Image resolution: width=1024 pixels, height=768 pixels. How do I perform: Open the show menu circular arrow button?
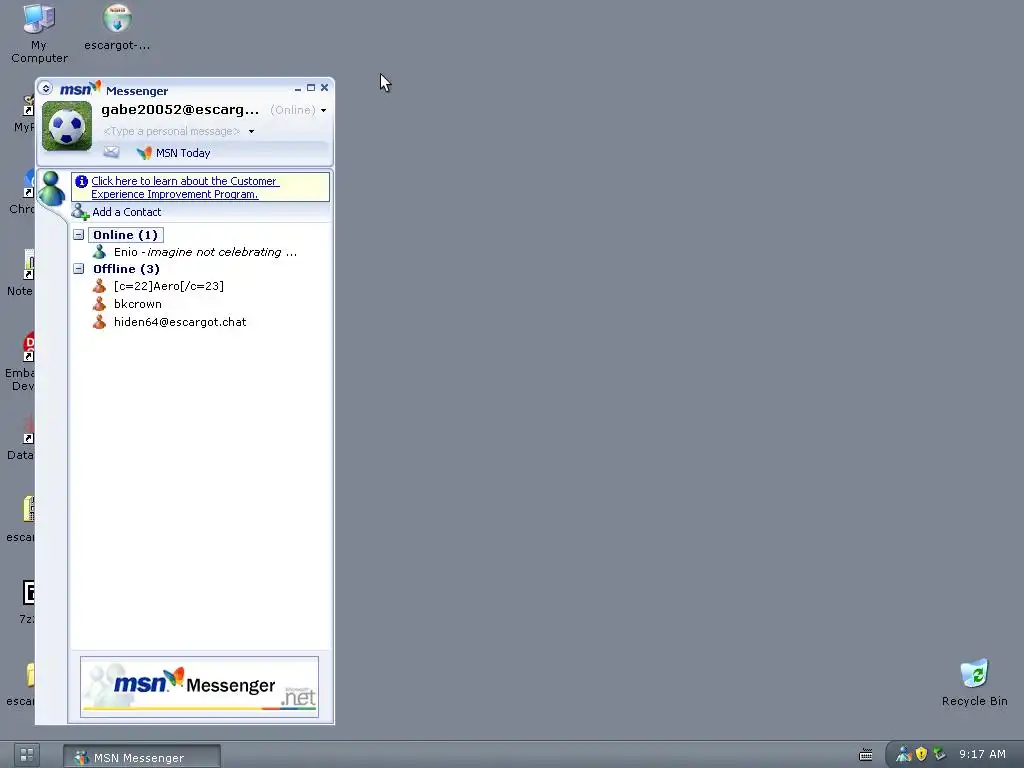(46, 88)
